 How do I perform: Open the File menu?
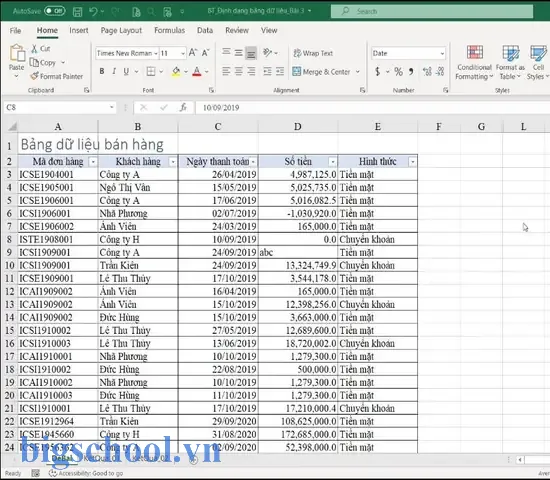click(x=15, y=31)
